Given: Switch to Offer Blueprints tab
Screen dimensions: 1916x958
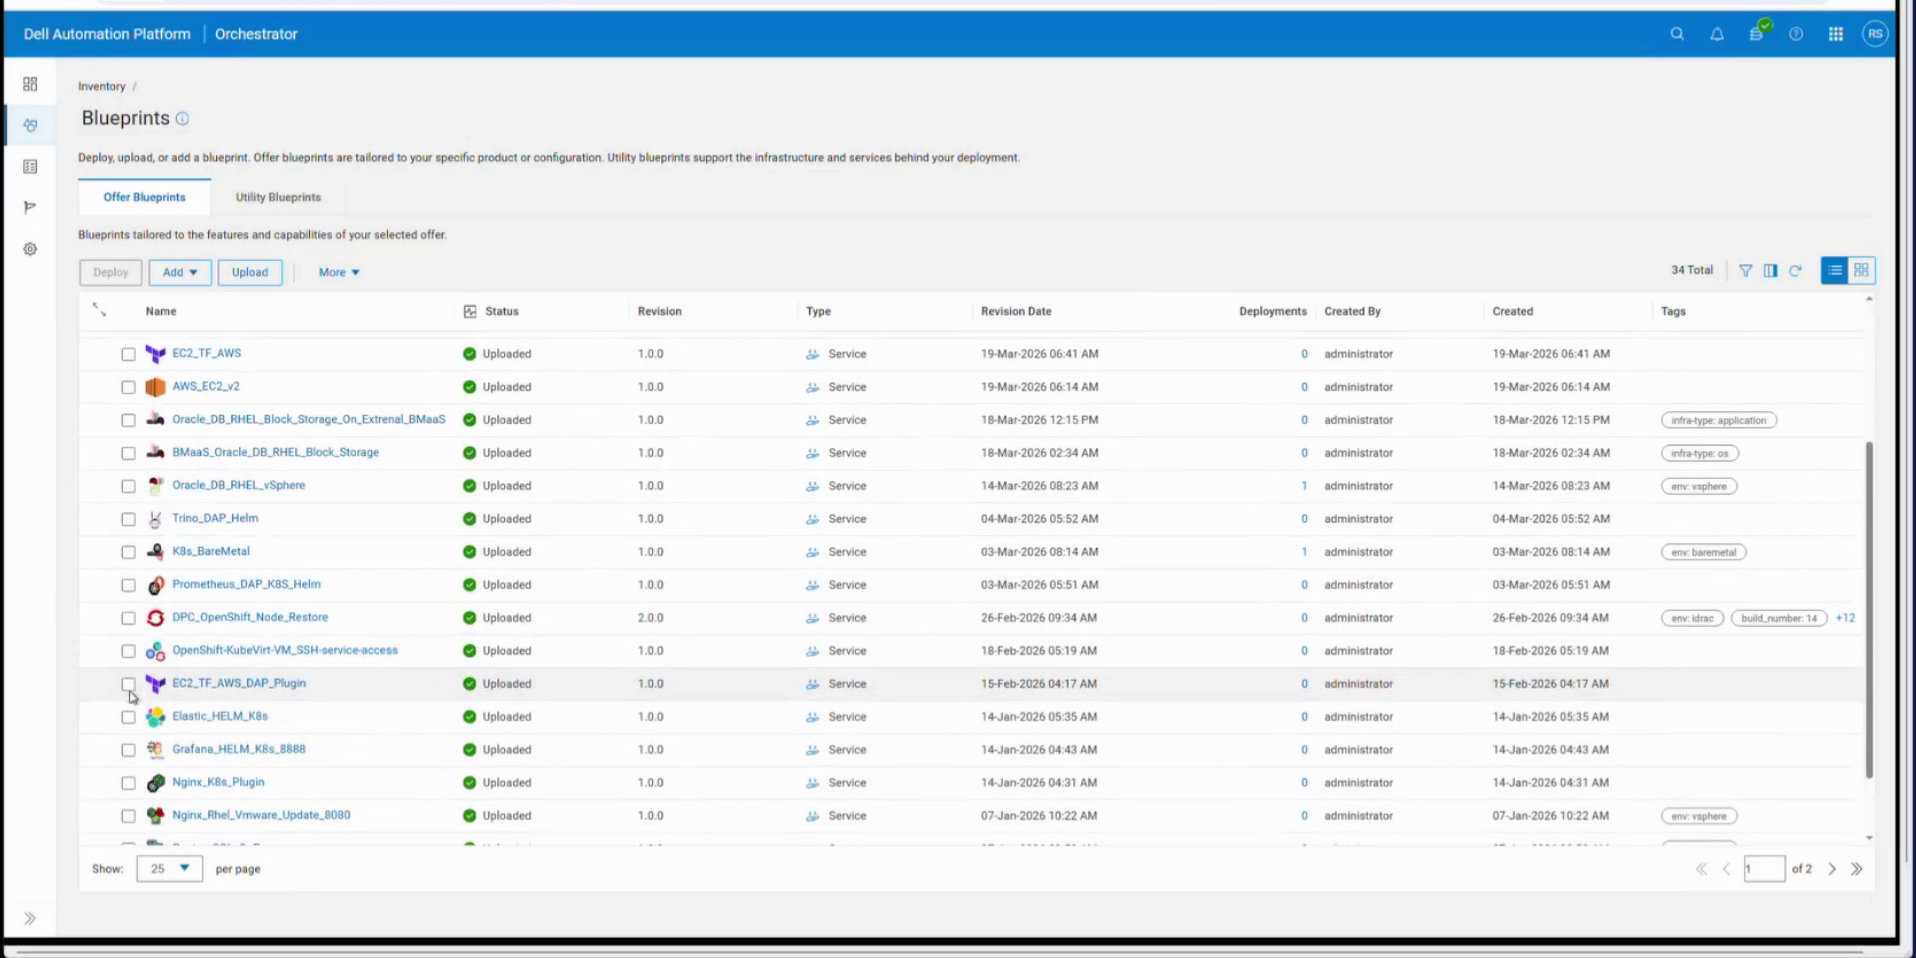Looking at the screenshot, I should pos(144,197).
